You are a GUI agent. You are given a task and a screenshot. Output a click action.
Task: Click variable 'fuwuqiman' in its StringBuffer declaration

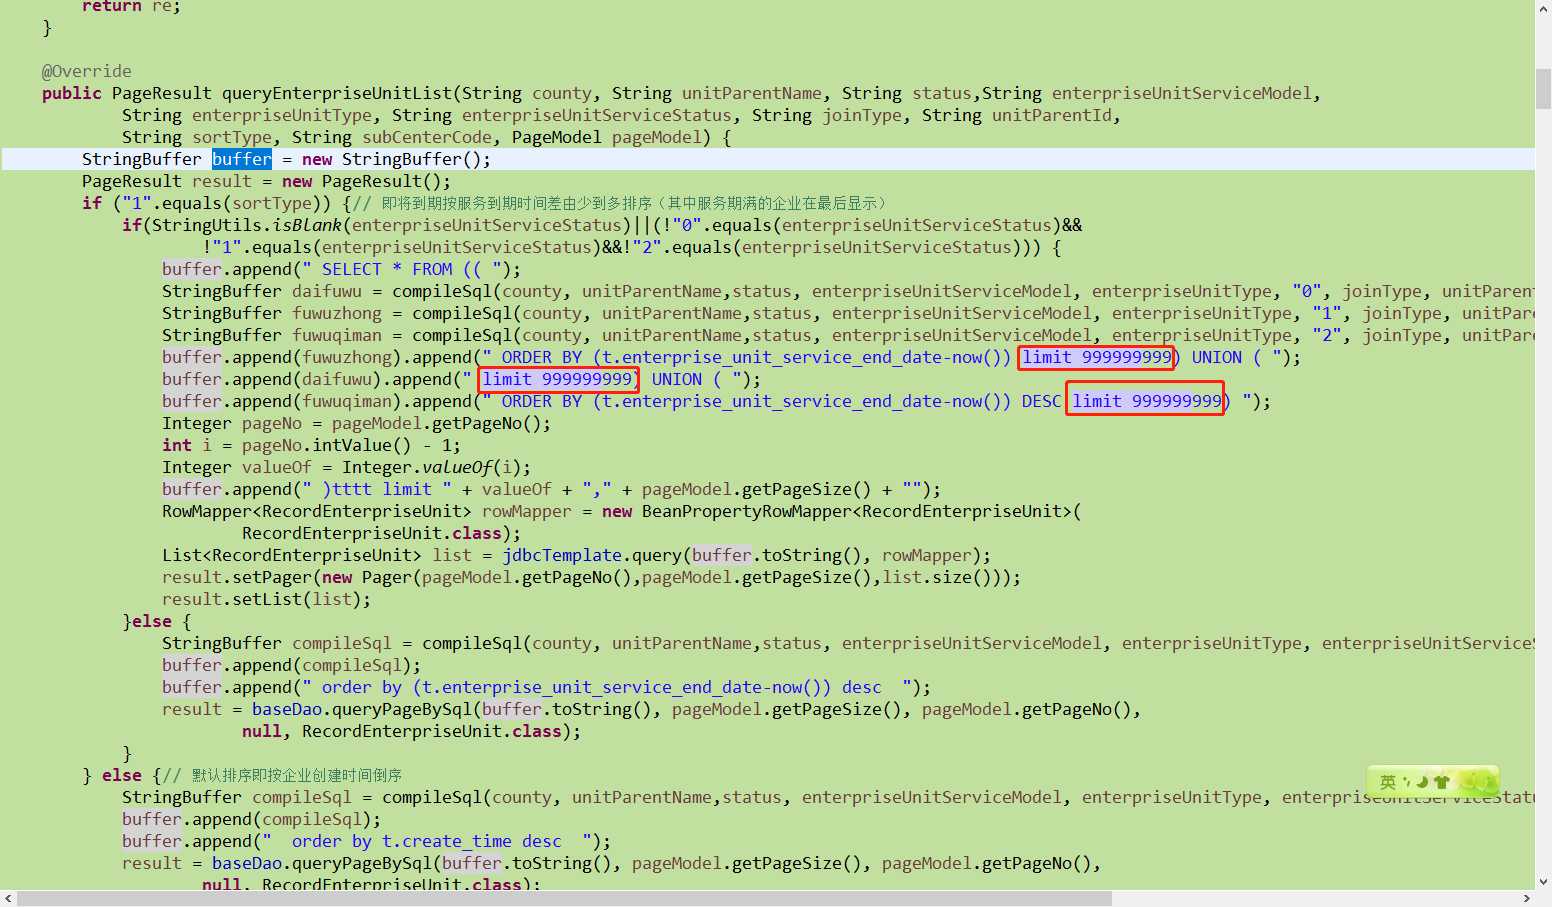pos(337,335)
